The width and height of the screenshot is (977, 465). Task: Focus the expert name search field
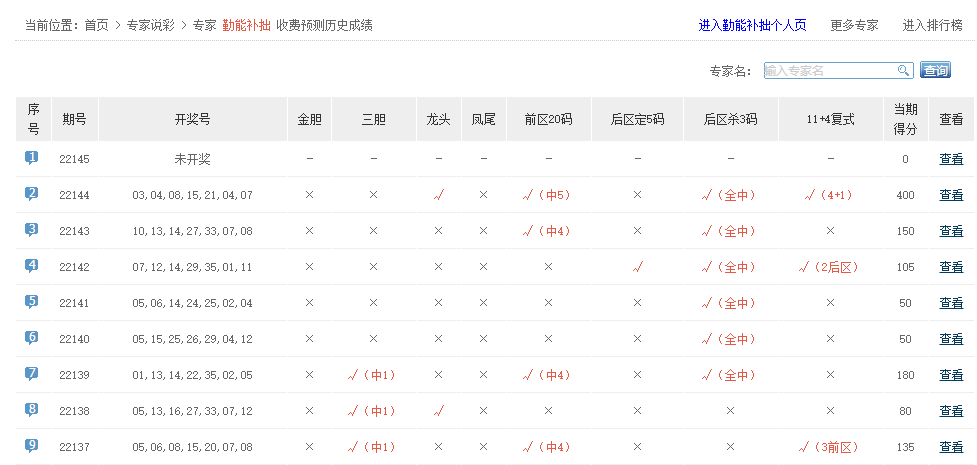coord(829,70)
